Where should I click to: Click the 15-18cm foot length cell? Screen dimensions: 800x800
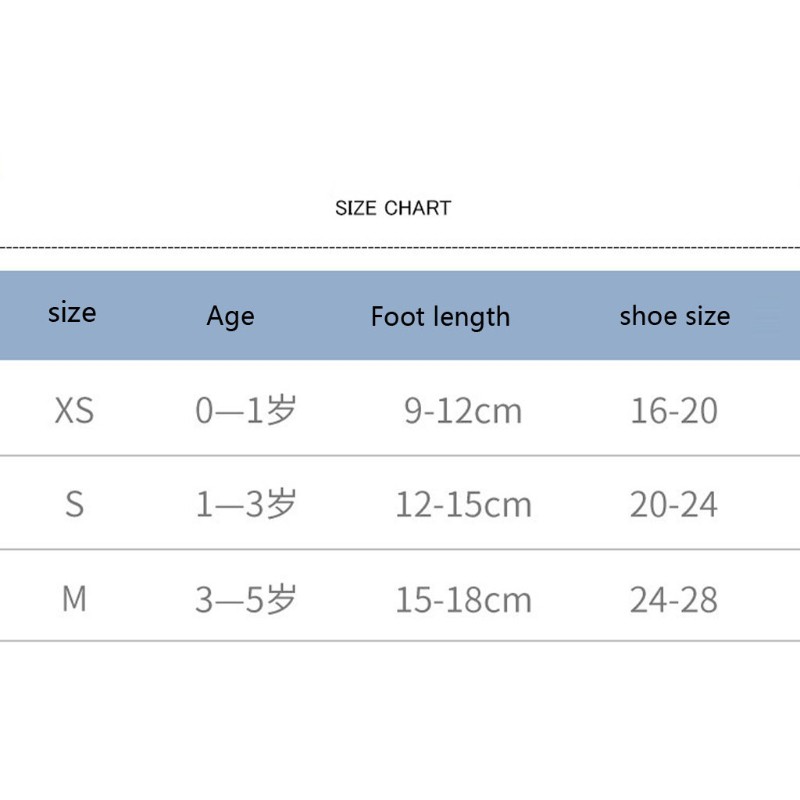[463, 600]
